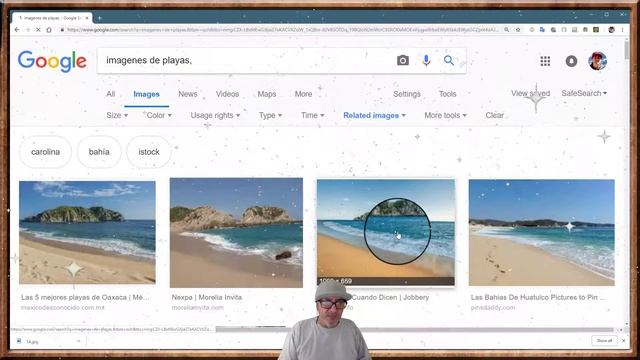Go forward in the browser
The width and height of the screenshot is (640, 360).
click(27, 30)
